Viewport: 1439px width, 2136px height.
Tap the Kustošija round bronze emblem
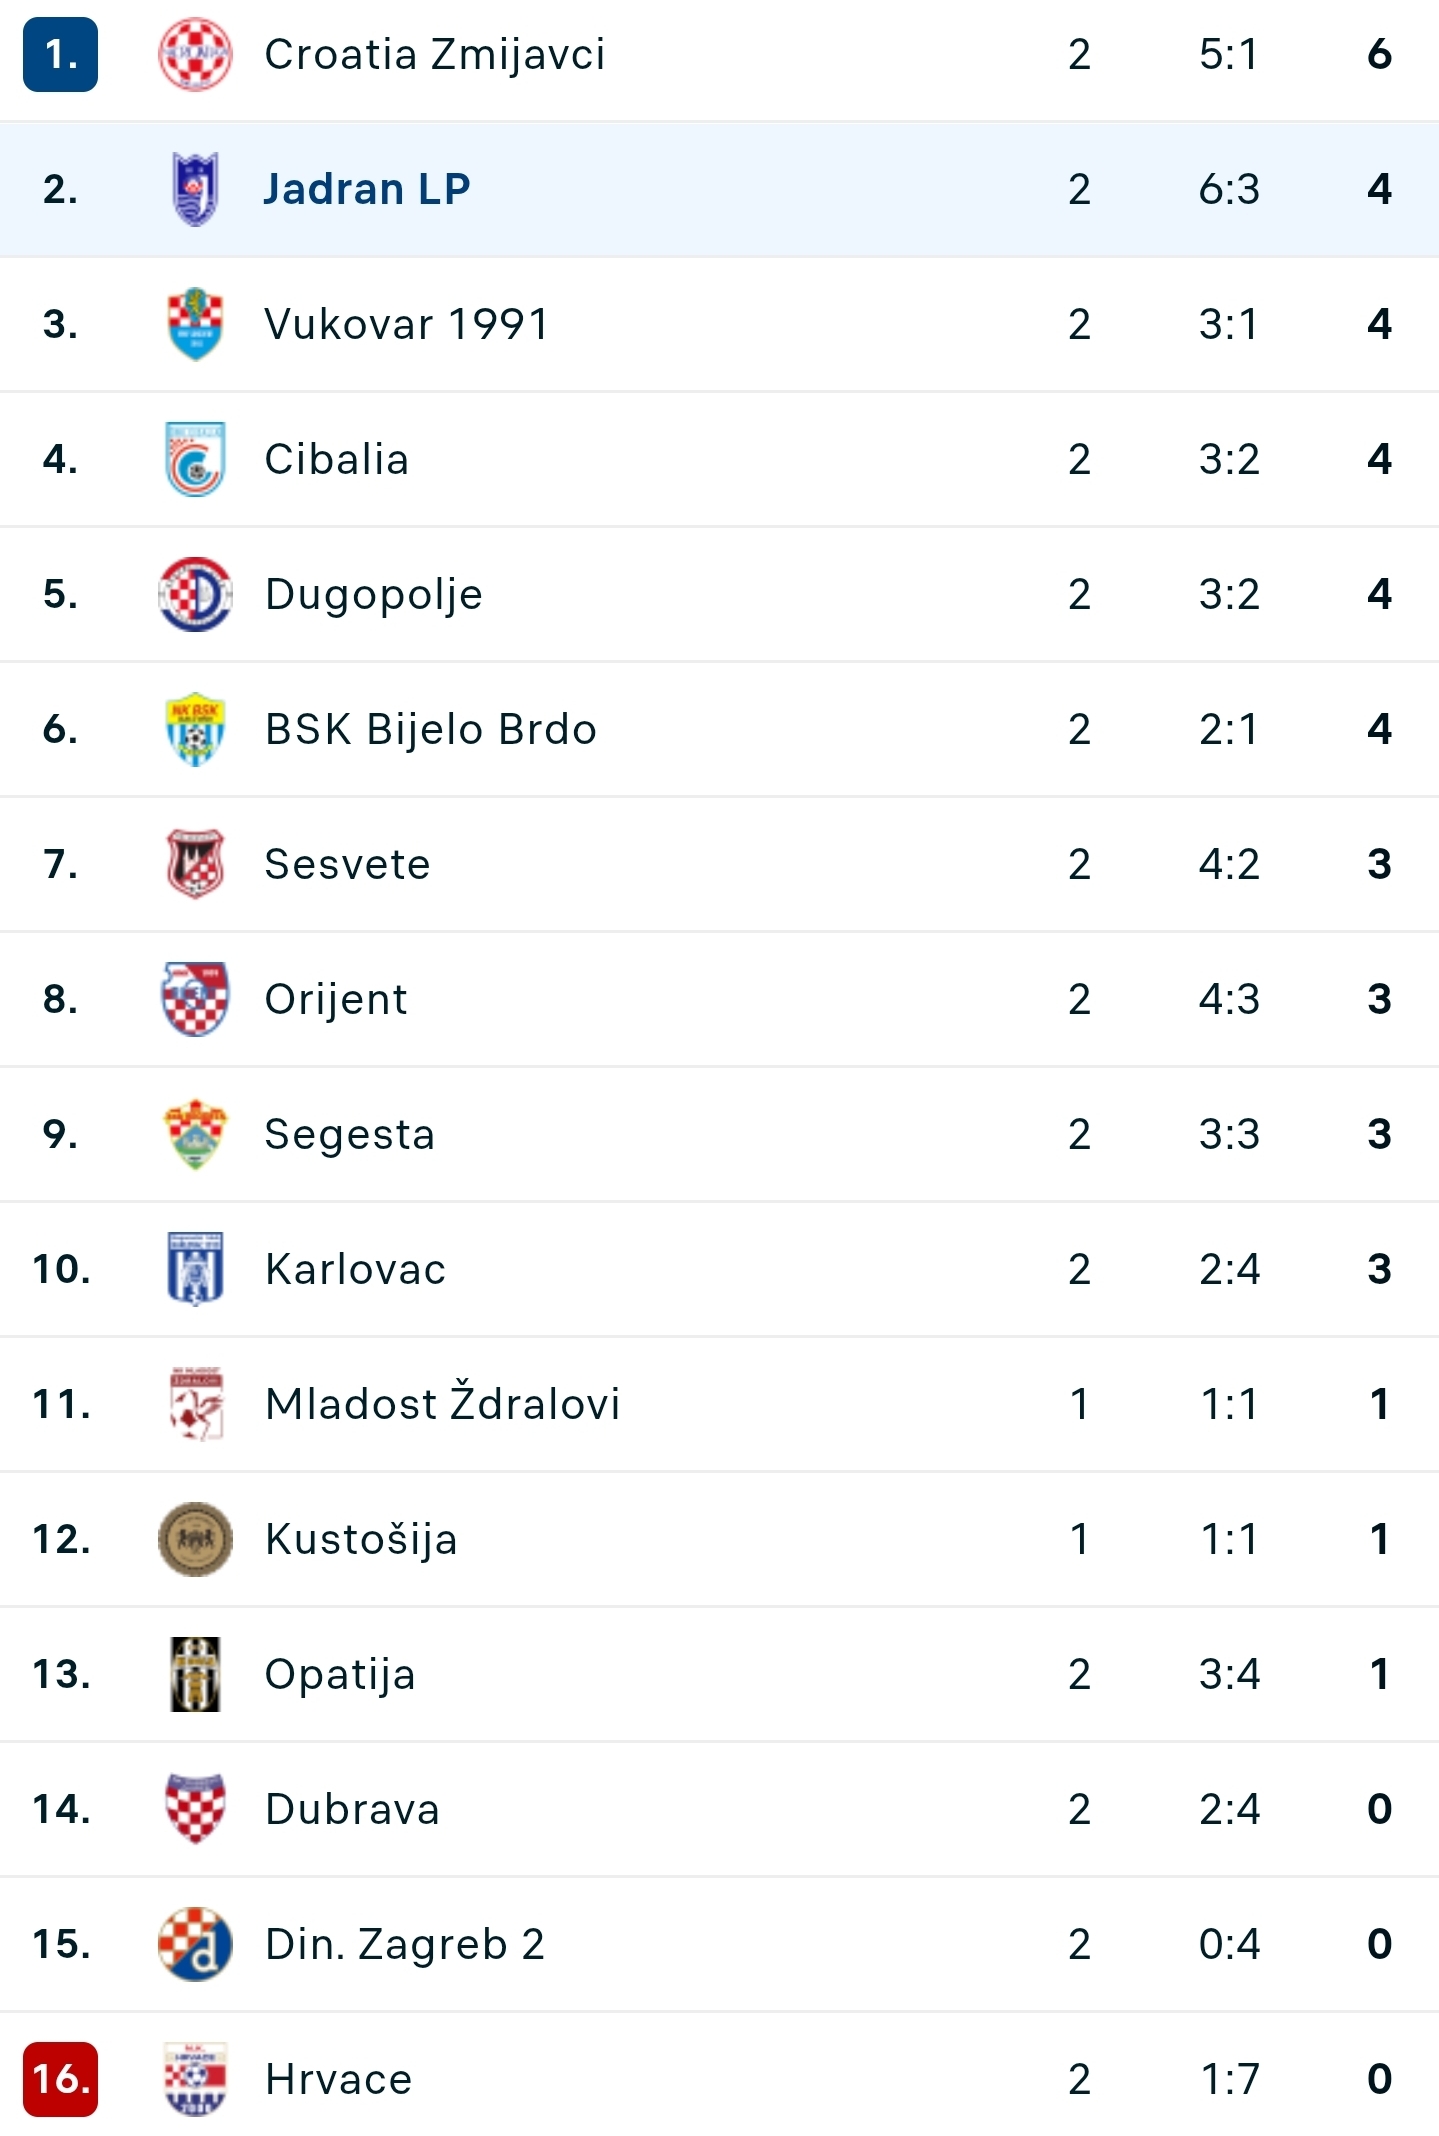[x=195, y=1539]
